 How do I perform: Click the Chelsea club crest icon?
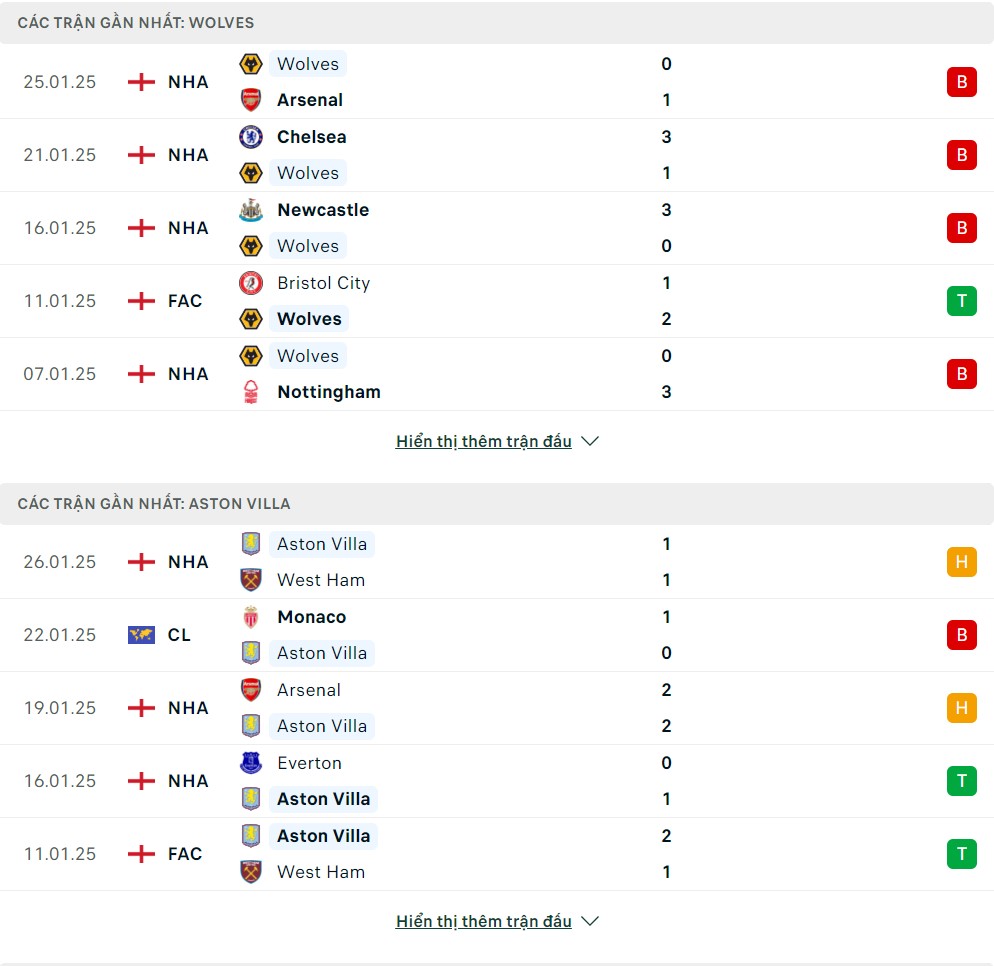coord(251,137)
